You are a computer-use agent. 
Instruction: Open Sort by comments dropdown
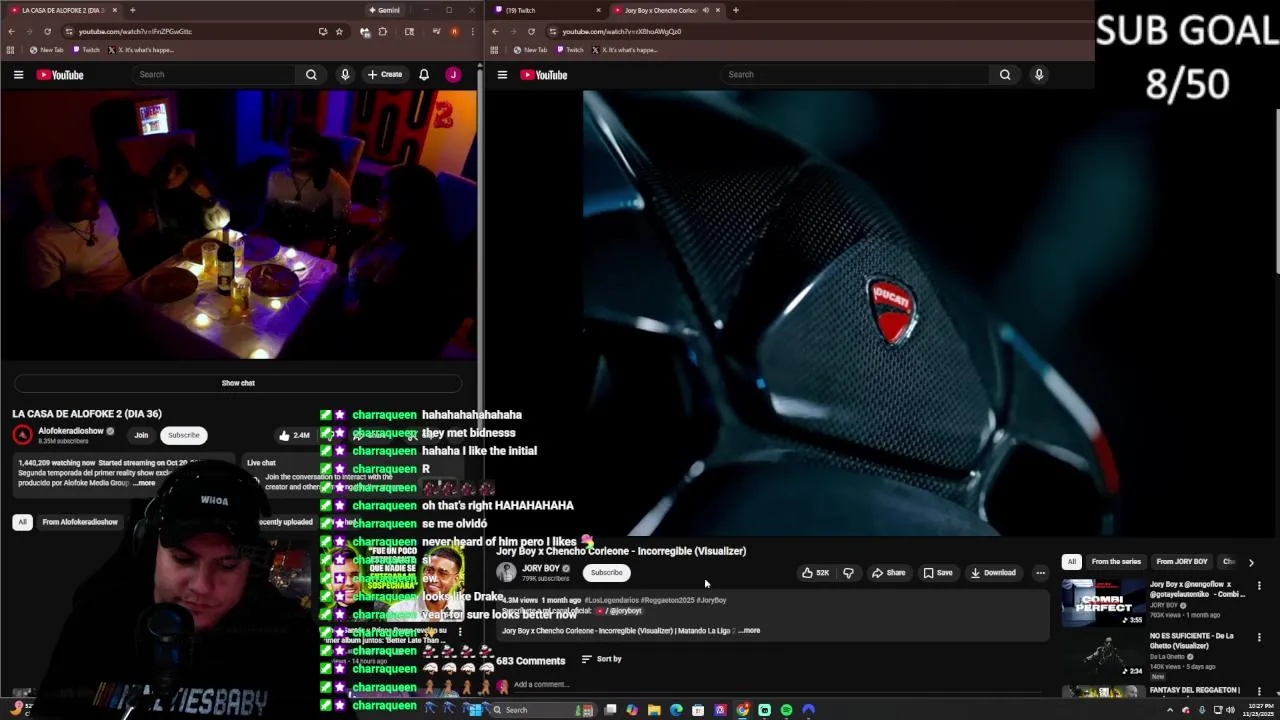pos(602,659)
